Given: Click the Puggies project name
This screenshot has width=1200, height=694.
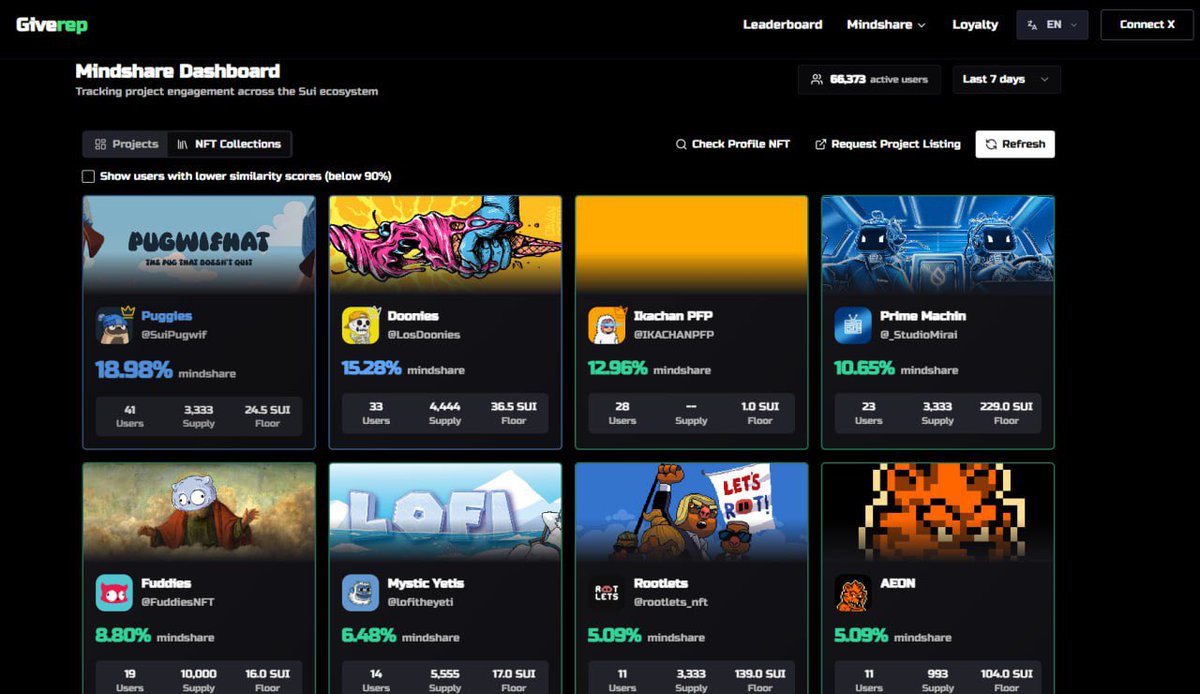Looking at the screenshot, I should coord(166,316).
